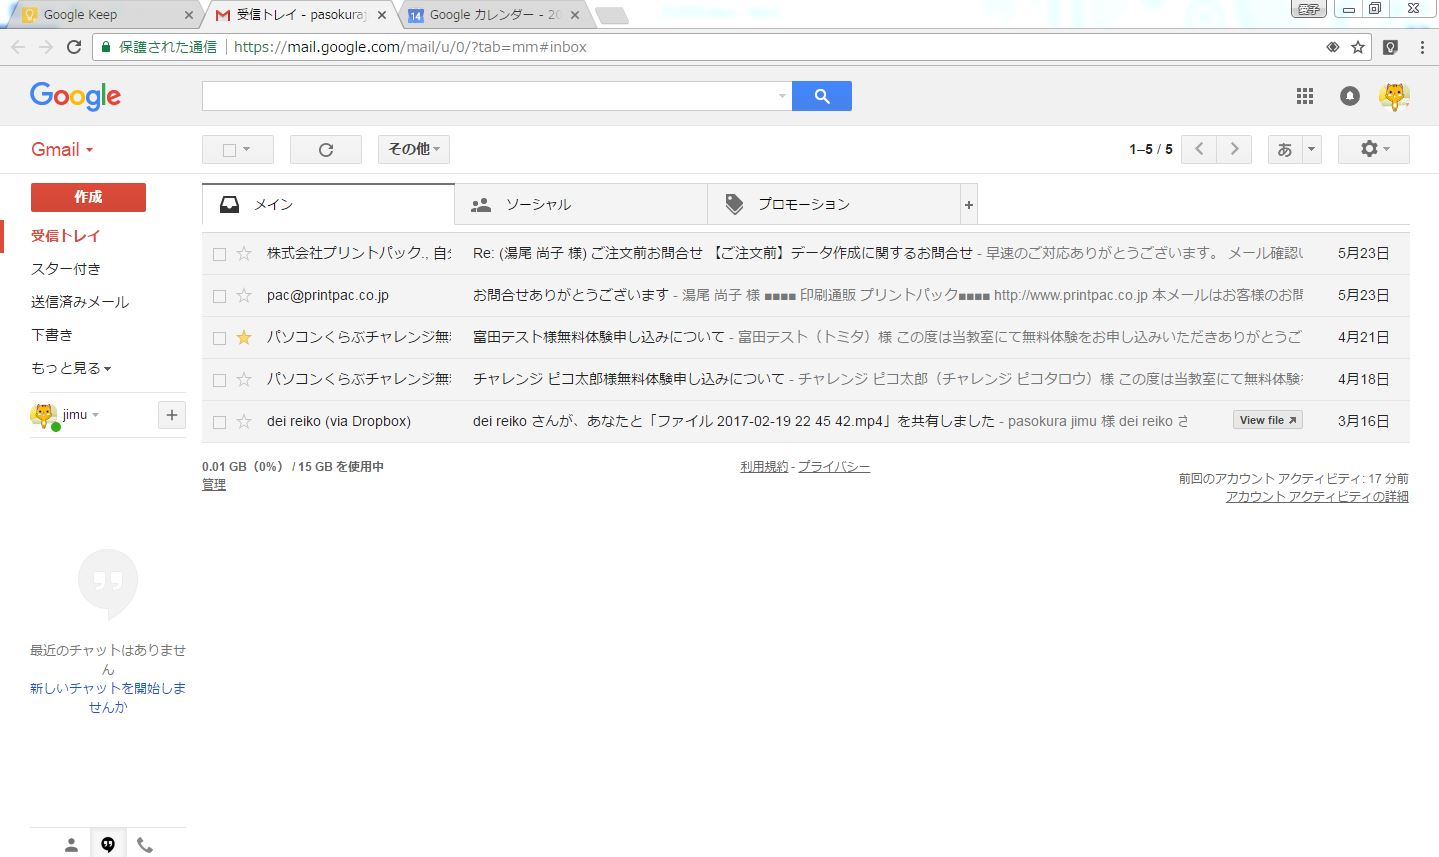
Task: Open the settings gear menu
Action: [x=1374, y=149]
